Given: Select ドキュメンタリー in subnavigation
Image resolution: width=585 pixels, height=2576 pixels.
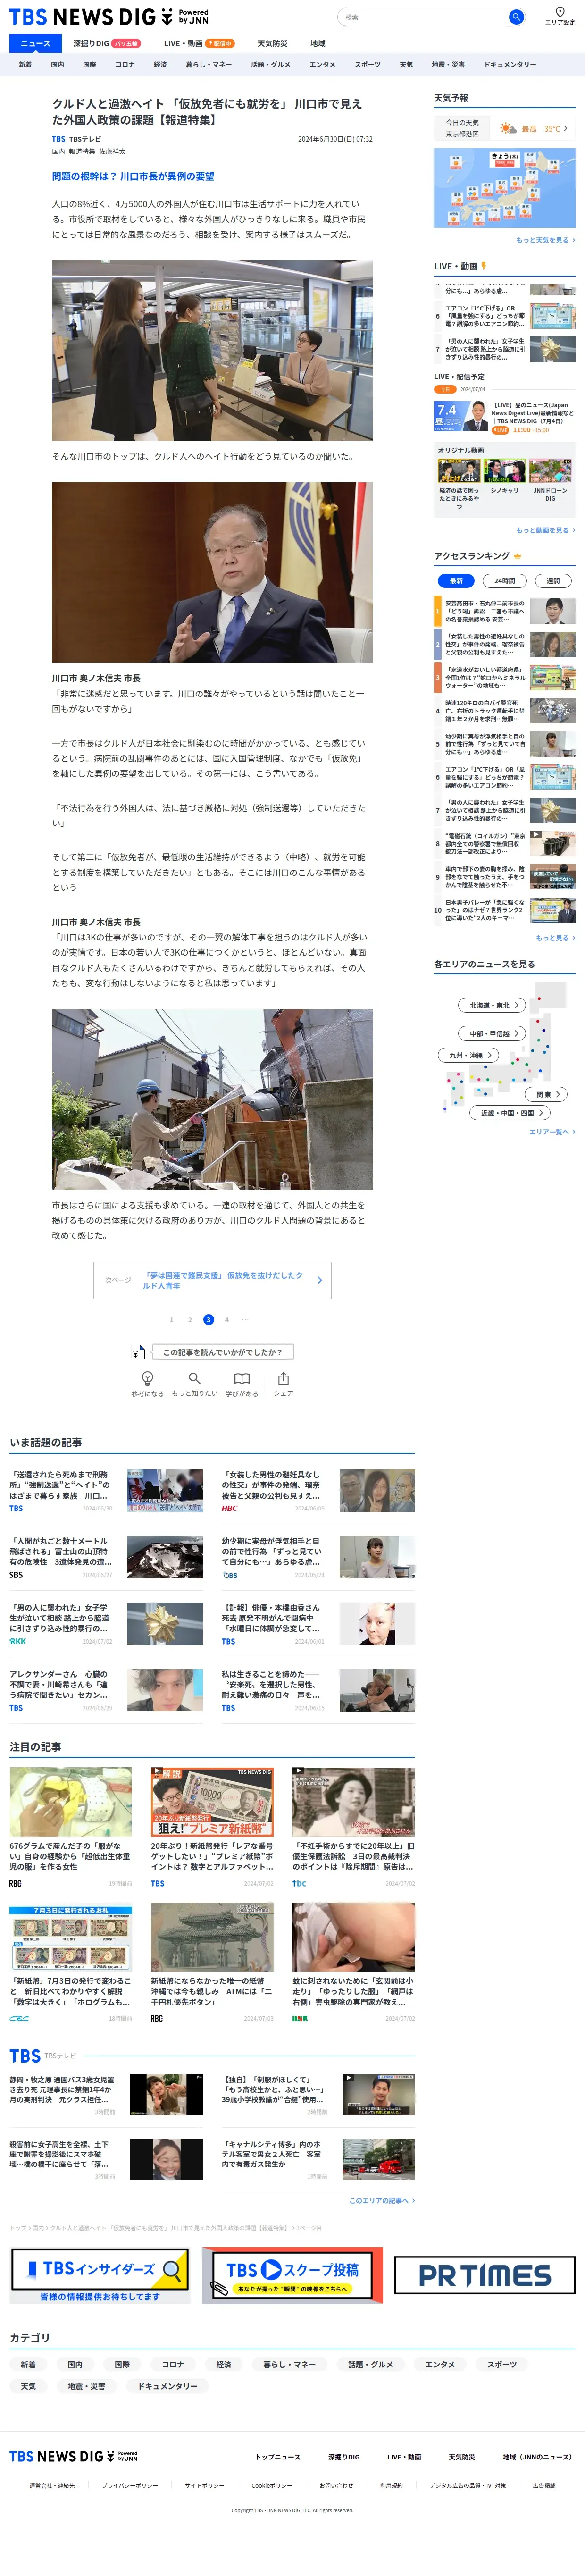Looking at the screenshot, I should coord(509,65).
